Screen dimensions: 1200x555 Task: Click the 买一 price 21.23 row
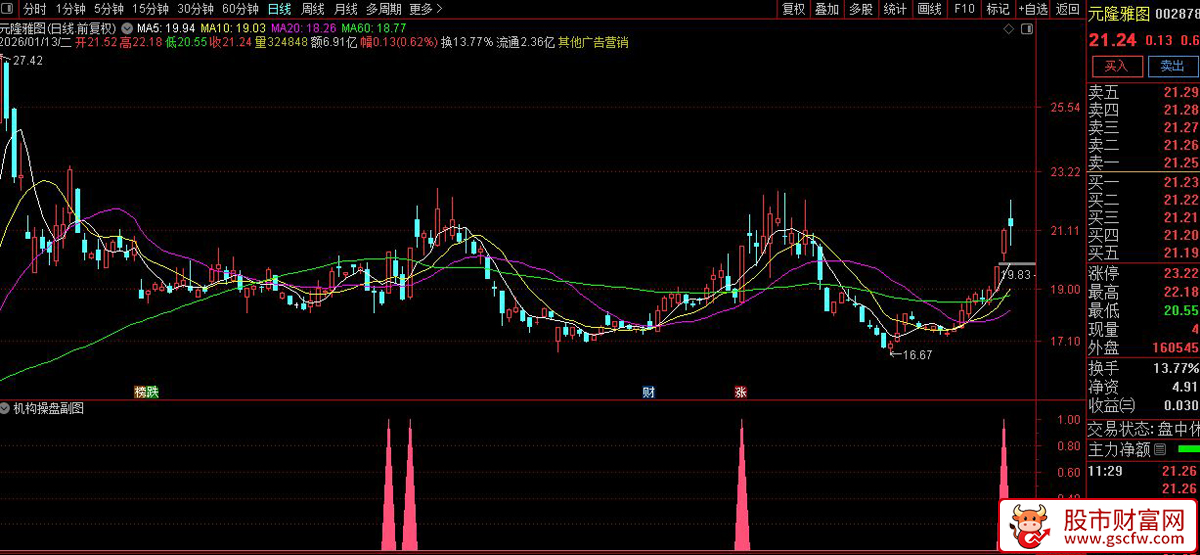pos(1143,182)
